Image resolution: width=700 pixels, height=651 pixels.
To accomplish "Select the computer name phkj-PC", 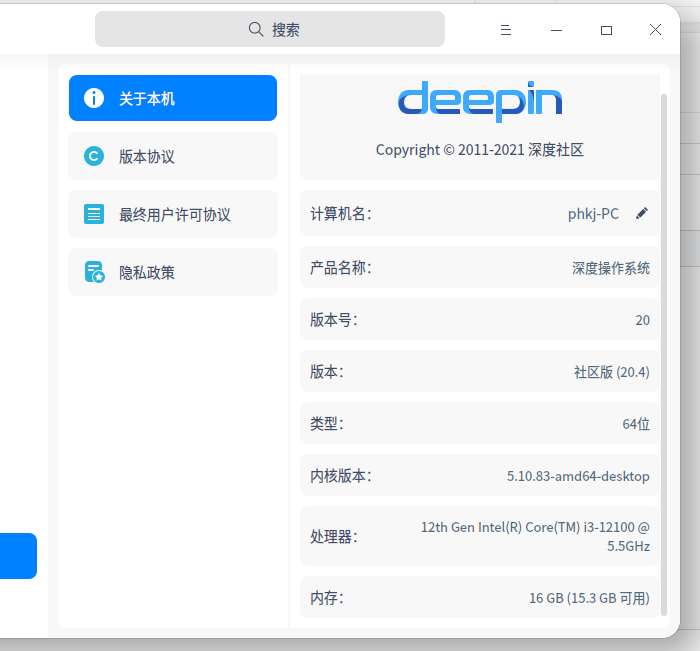I will 593,214.
